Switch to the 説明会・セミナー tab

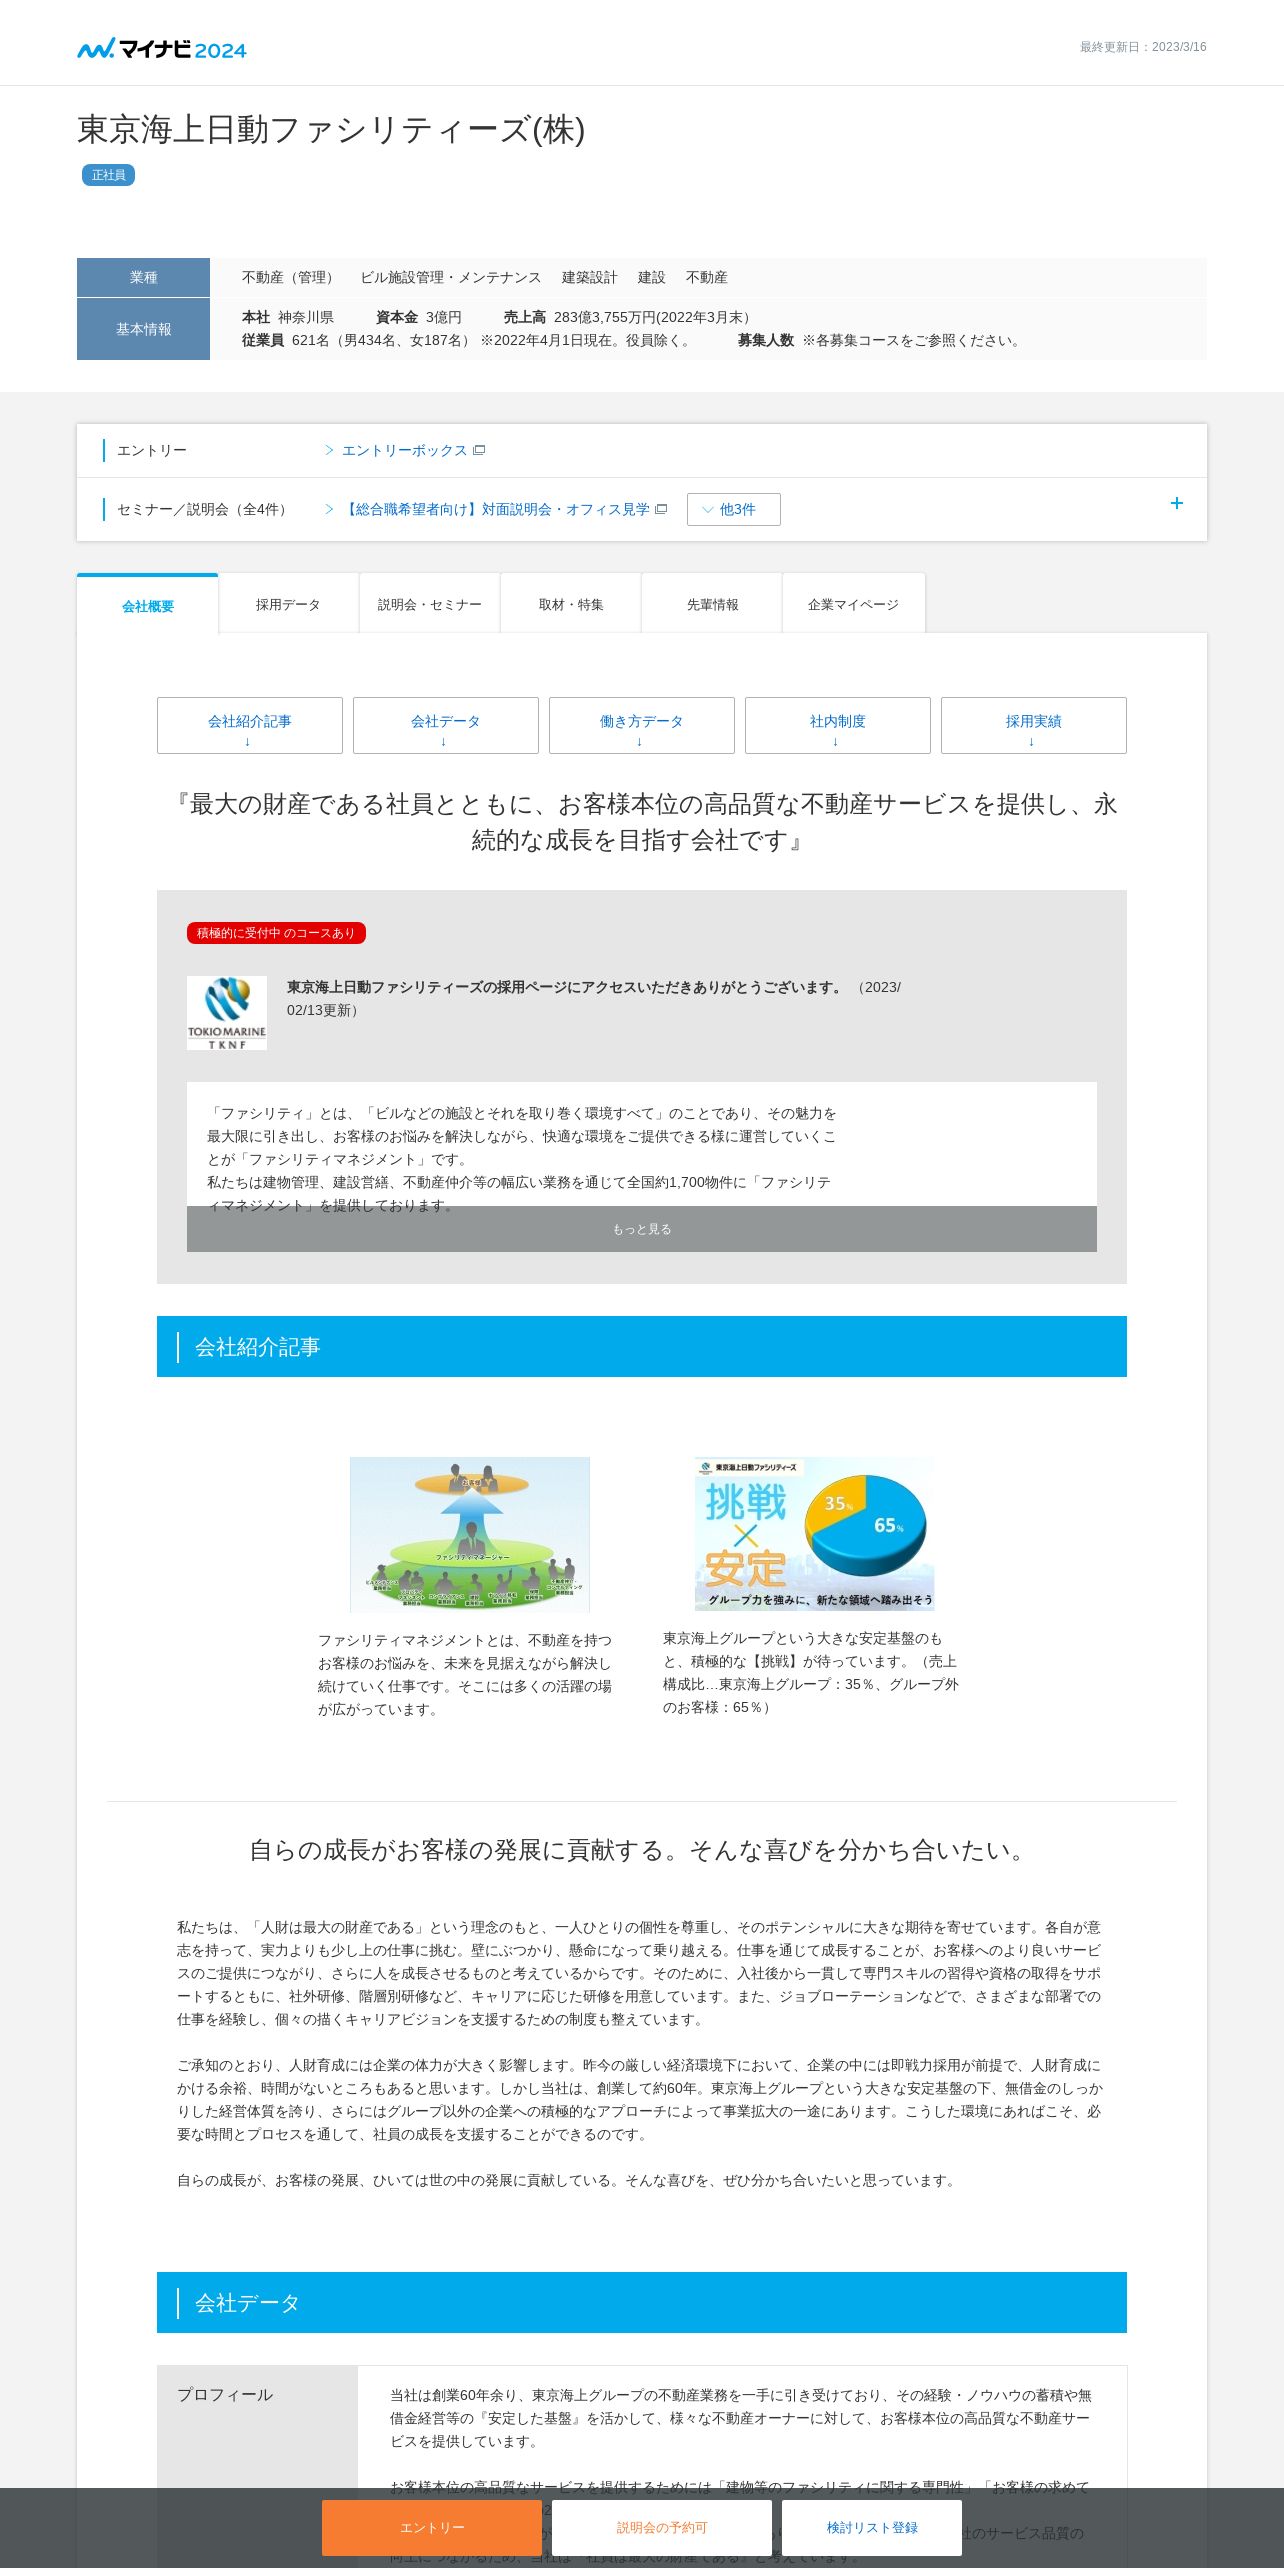click(x=430, y=605)
